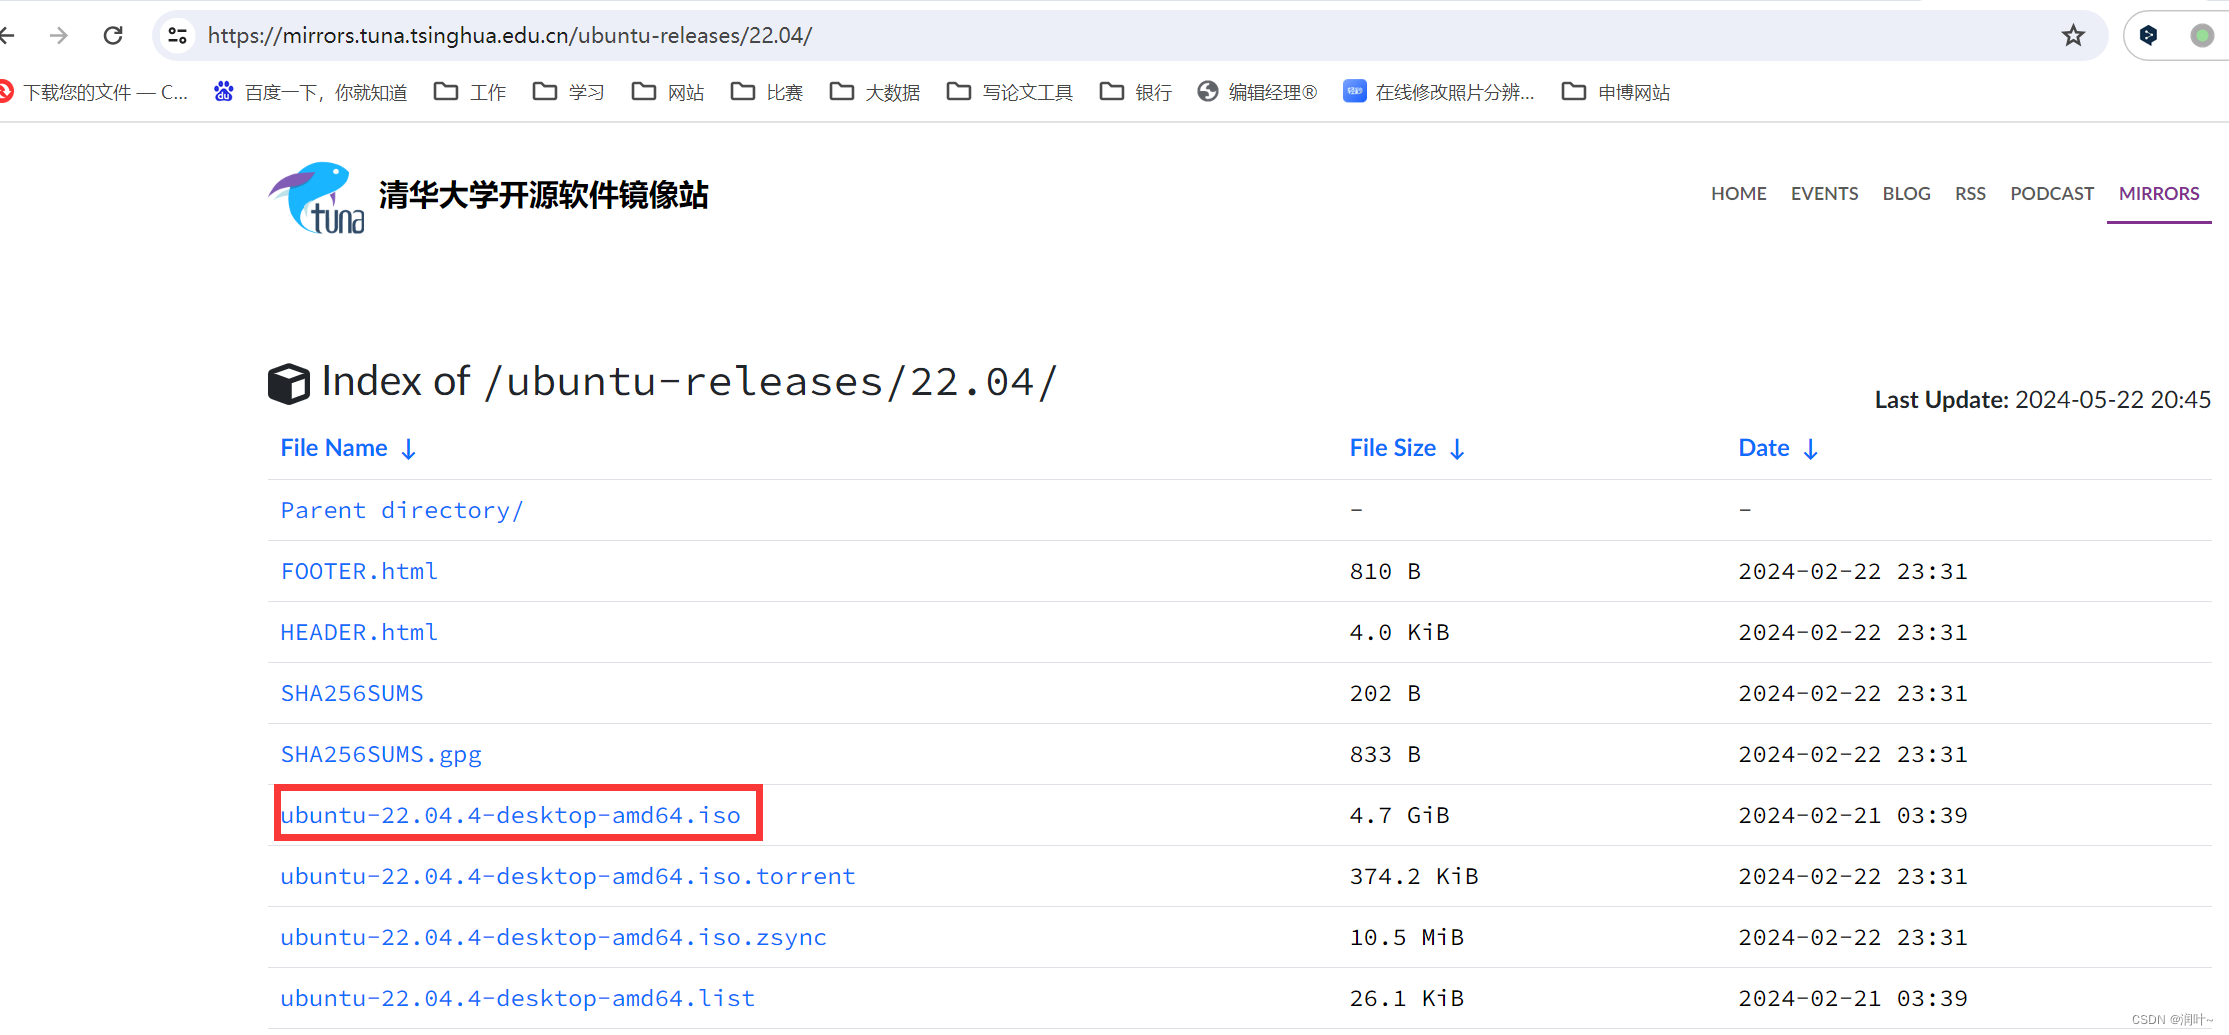This screenshot has height=1035, width=2229.
Task: Click the green circle profile icon
Action: tap(2201, 36)
